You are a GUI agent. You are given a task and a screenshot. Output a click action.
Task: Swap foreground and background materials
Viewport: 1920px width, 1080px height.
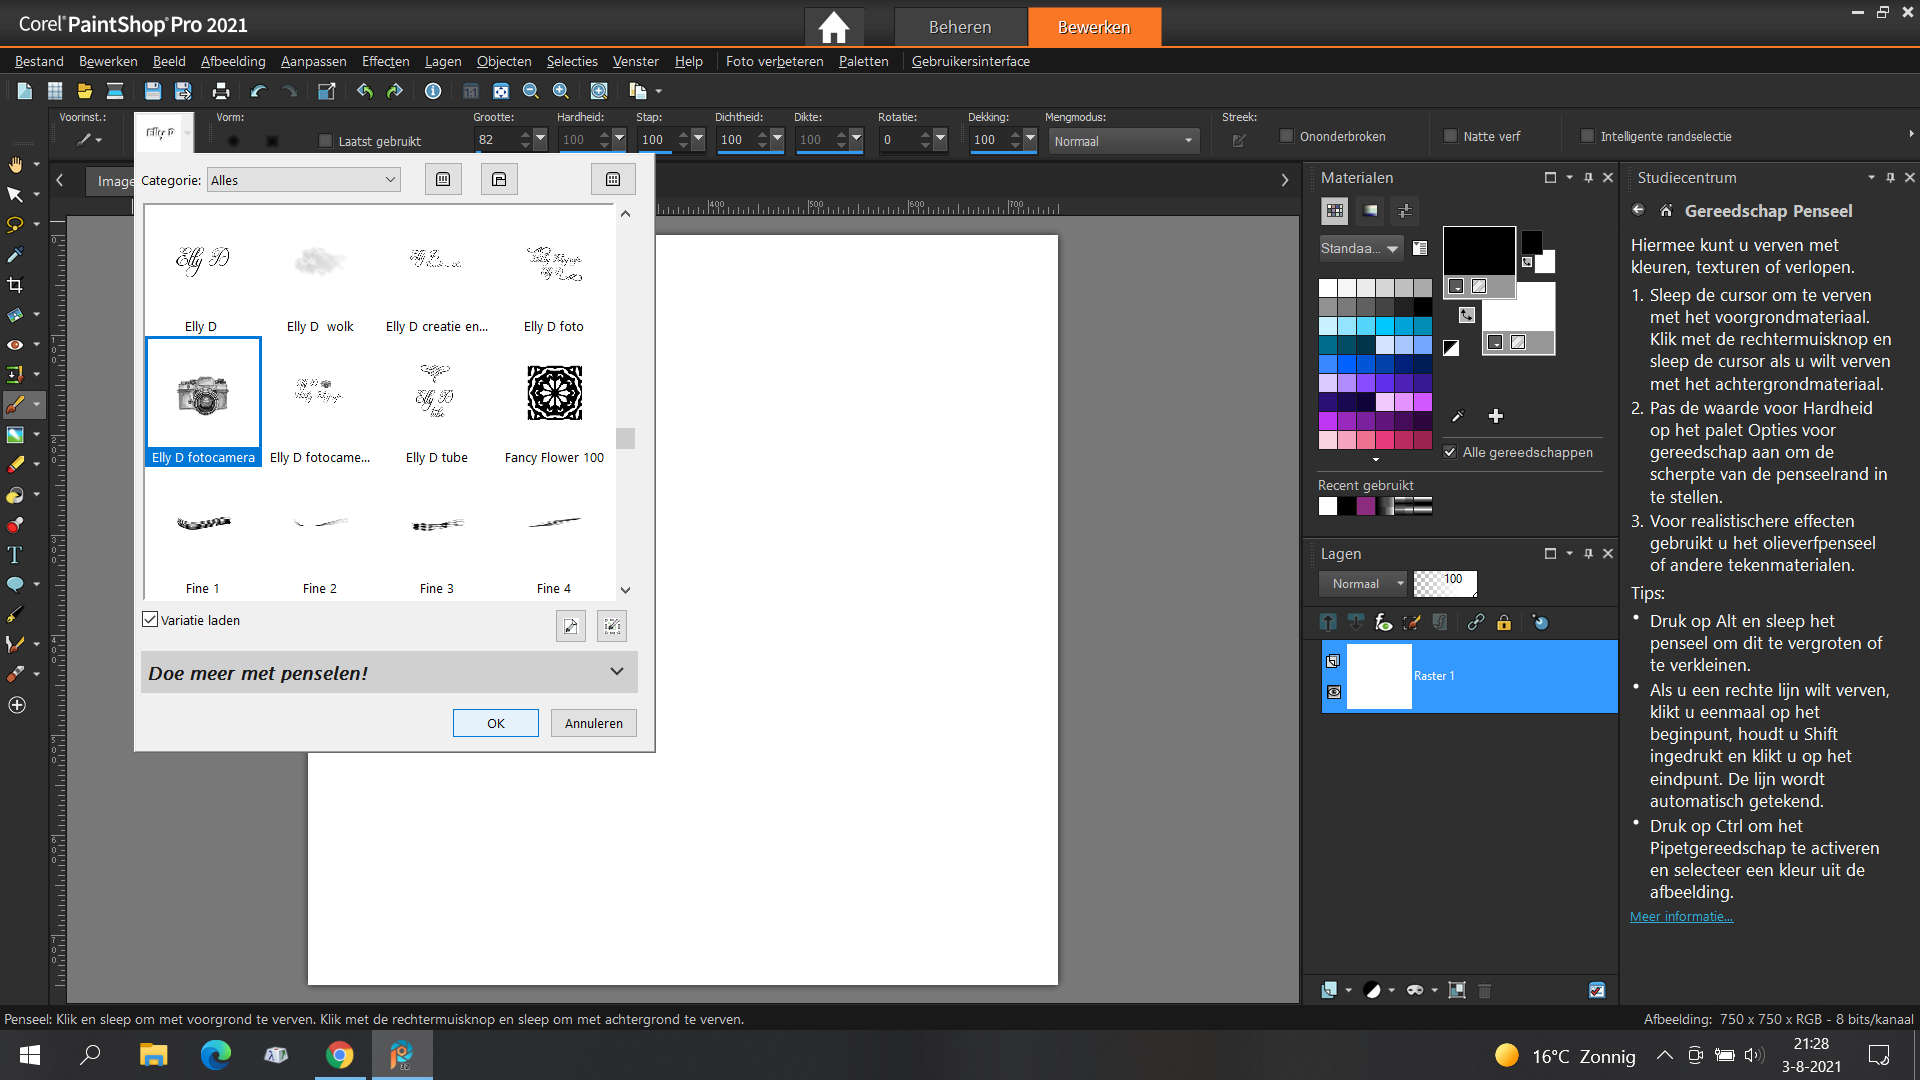tap(1467, 315)
